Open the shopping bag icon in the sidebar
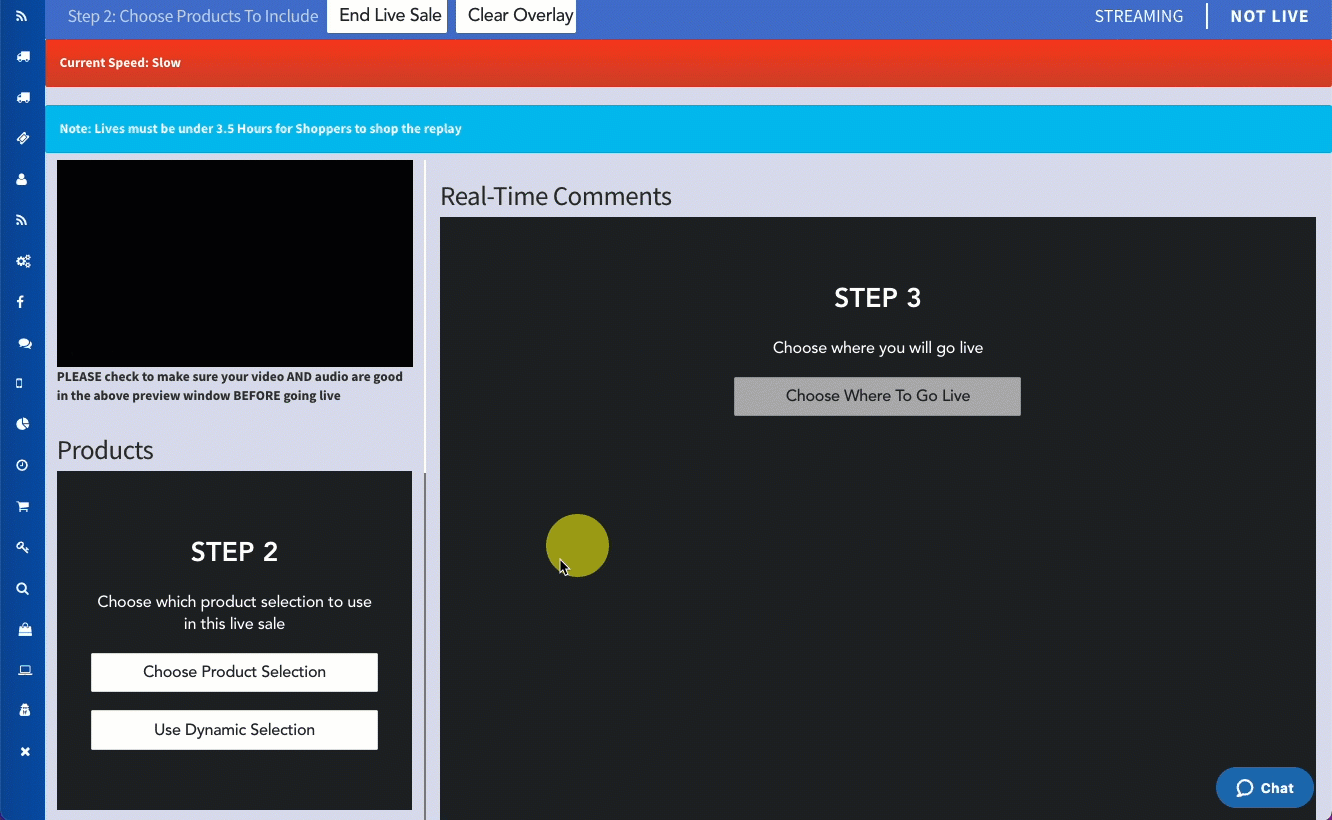This screenshot has height=820, width=1332. 24,629
